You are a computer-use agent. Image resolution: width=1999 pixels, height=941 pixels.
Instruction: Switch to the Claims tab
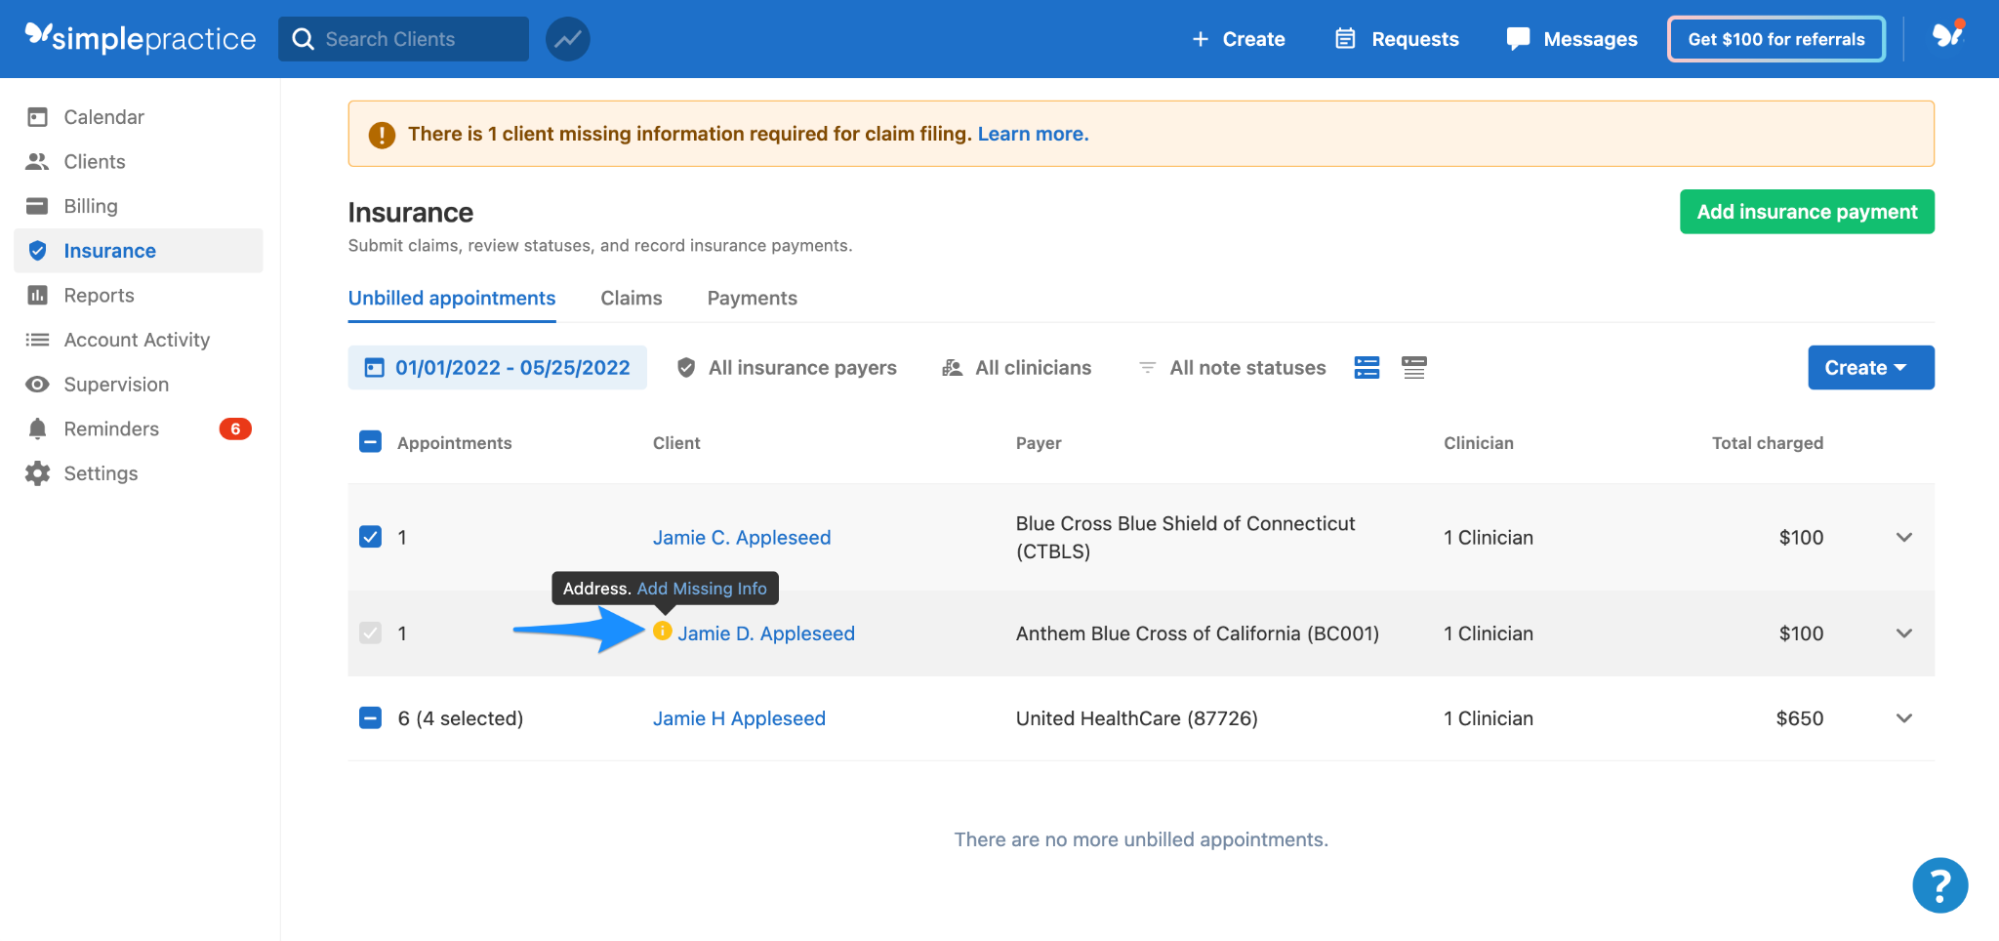click(631, 298)
